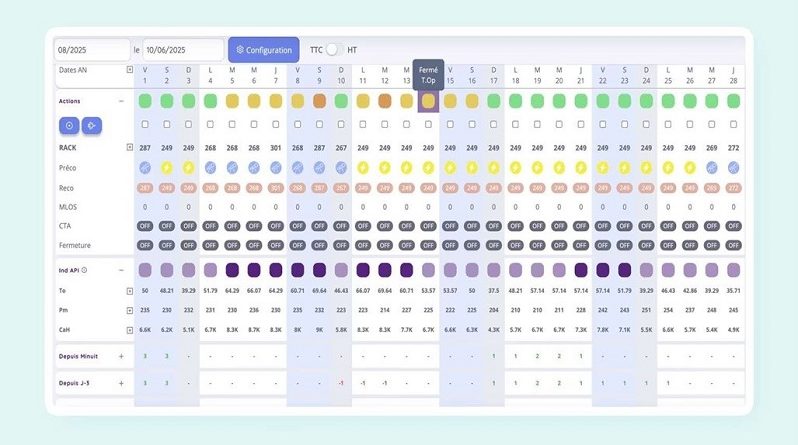Click the blue Préco icon for day 28

[x=734, y=168]
